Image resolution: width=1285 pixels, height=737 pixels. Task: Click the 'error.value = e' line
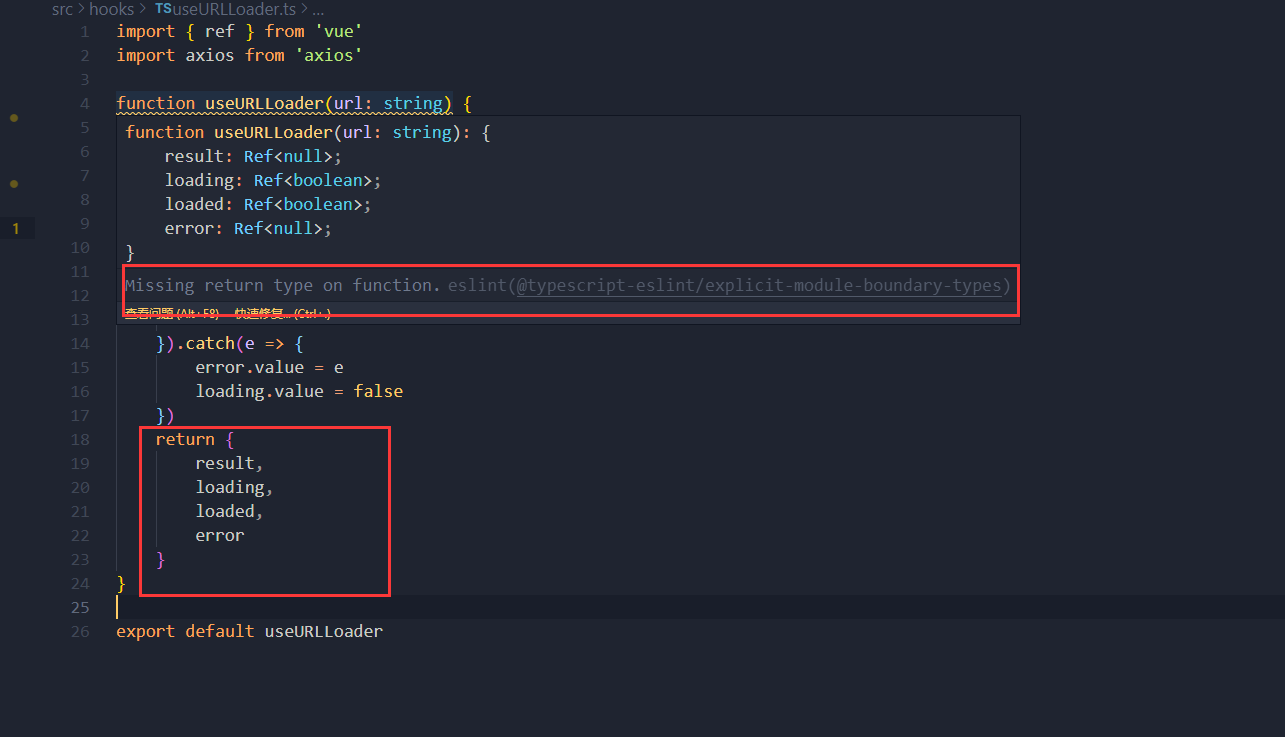[269, 367]
